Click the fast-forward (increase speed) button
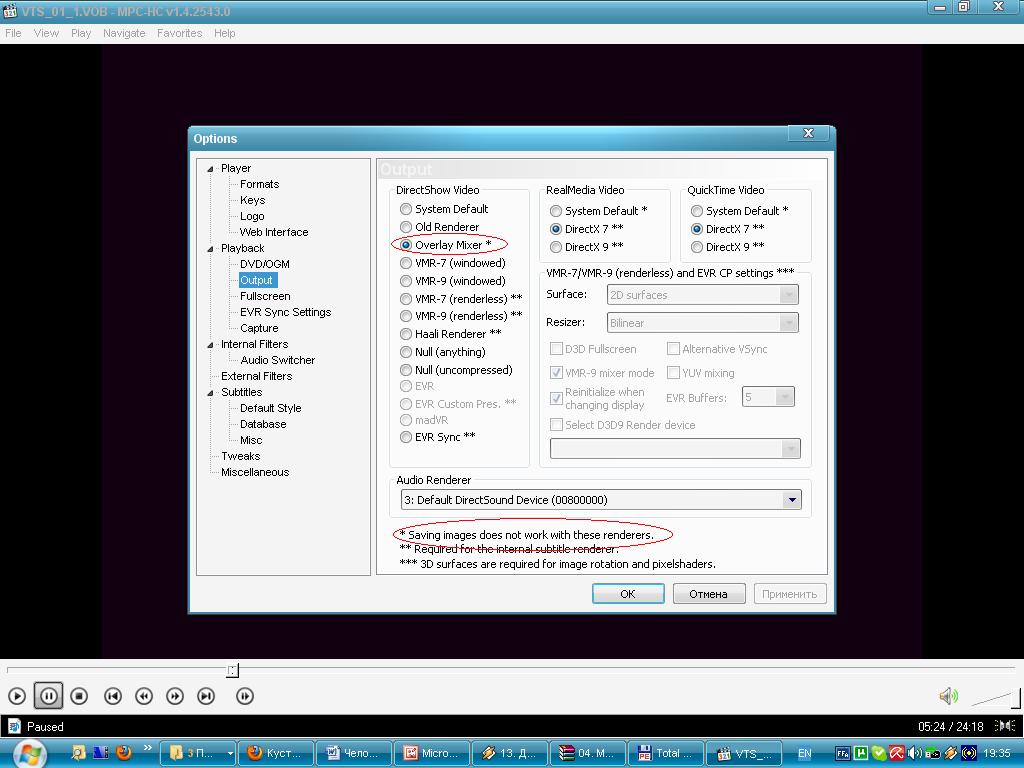1024x768 pixels. point(175,696)
